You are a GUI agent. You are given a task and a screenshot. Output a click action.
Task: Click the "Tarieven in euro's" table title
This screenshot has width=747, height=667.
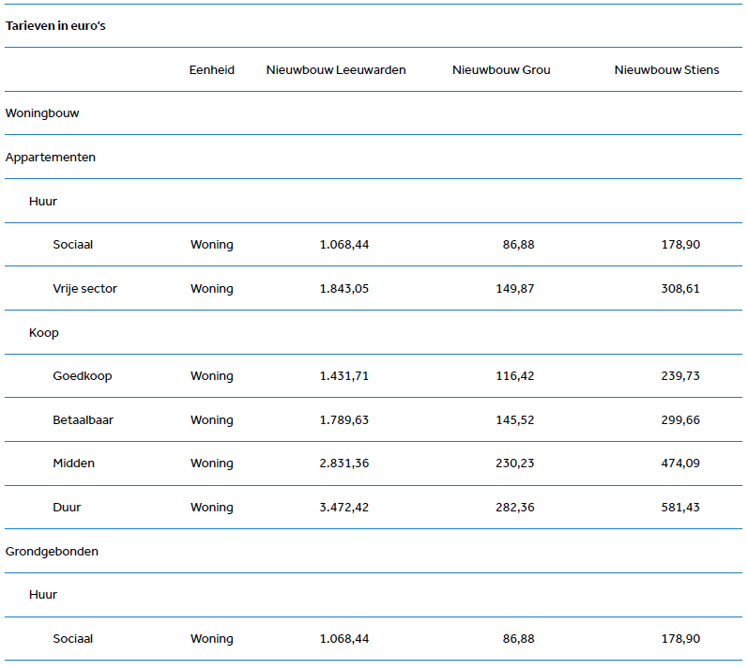pos(56,26)
